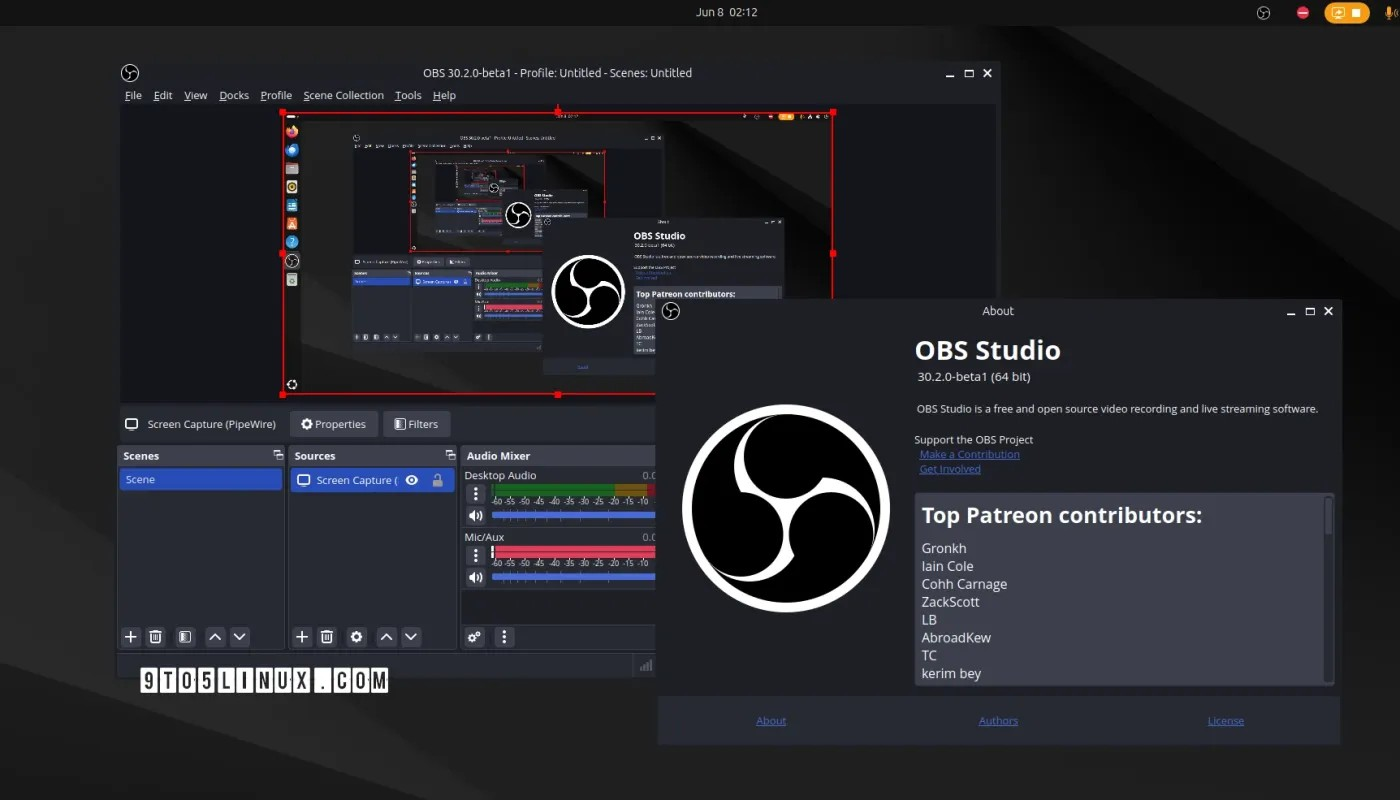Click the Filters button
This screenshot has height=800, width=1400.
[416, 424]
